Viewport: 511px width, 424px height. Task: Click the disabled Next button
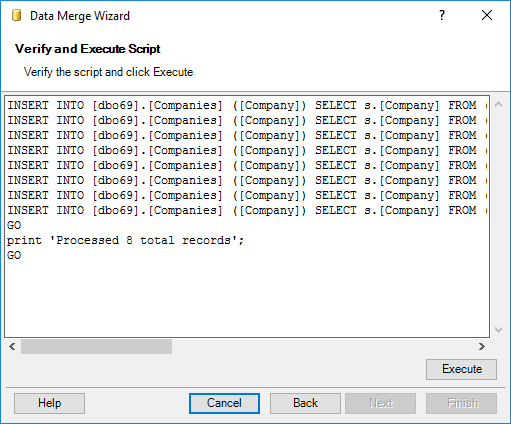coord(380,403)
